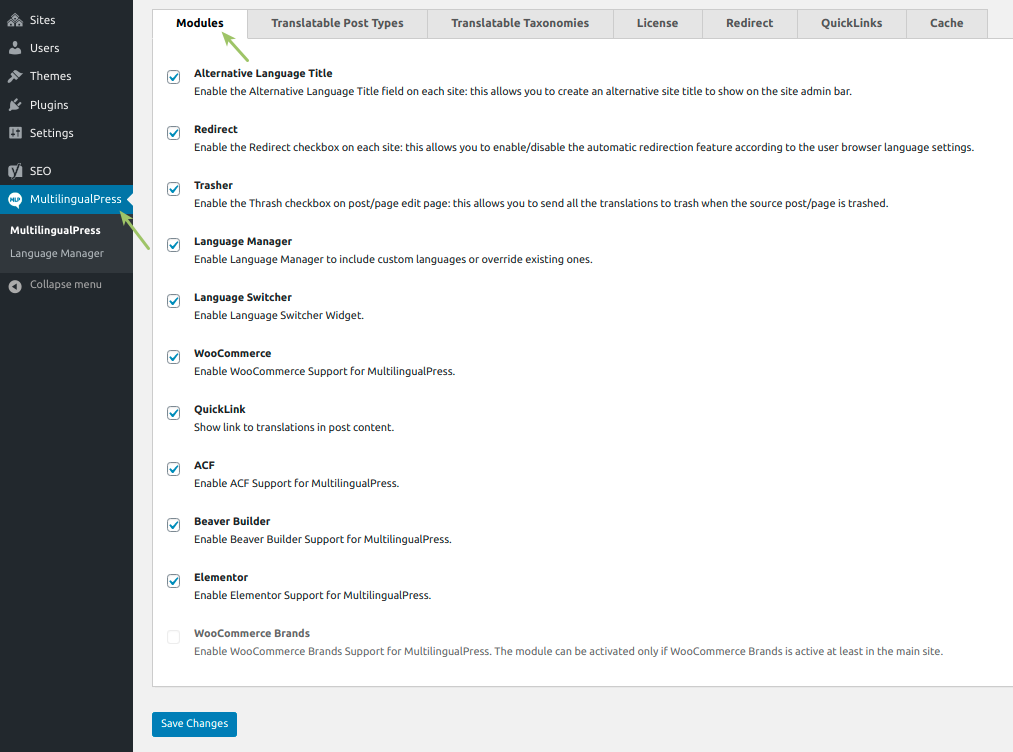Screen dimensions: 1013x752
Task: Click the Plugins plug icon
Action: (x=15, y=105)
